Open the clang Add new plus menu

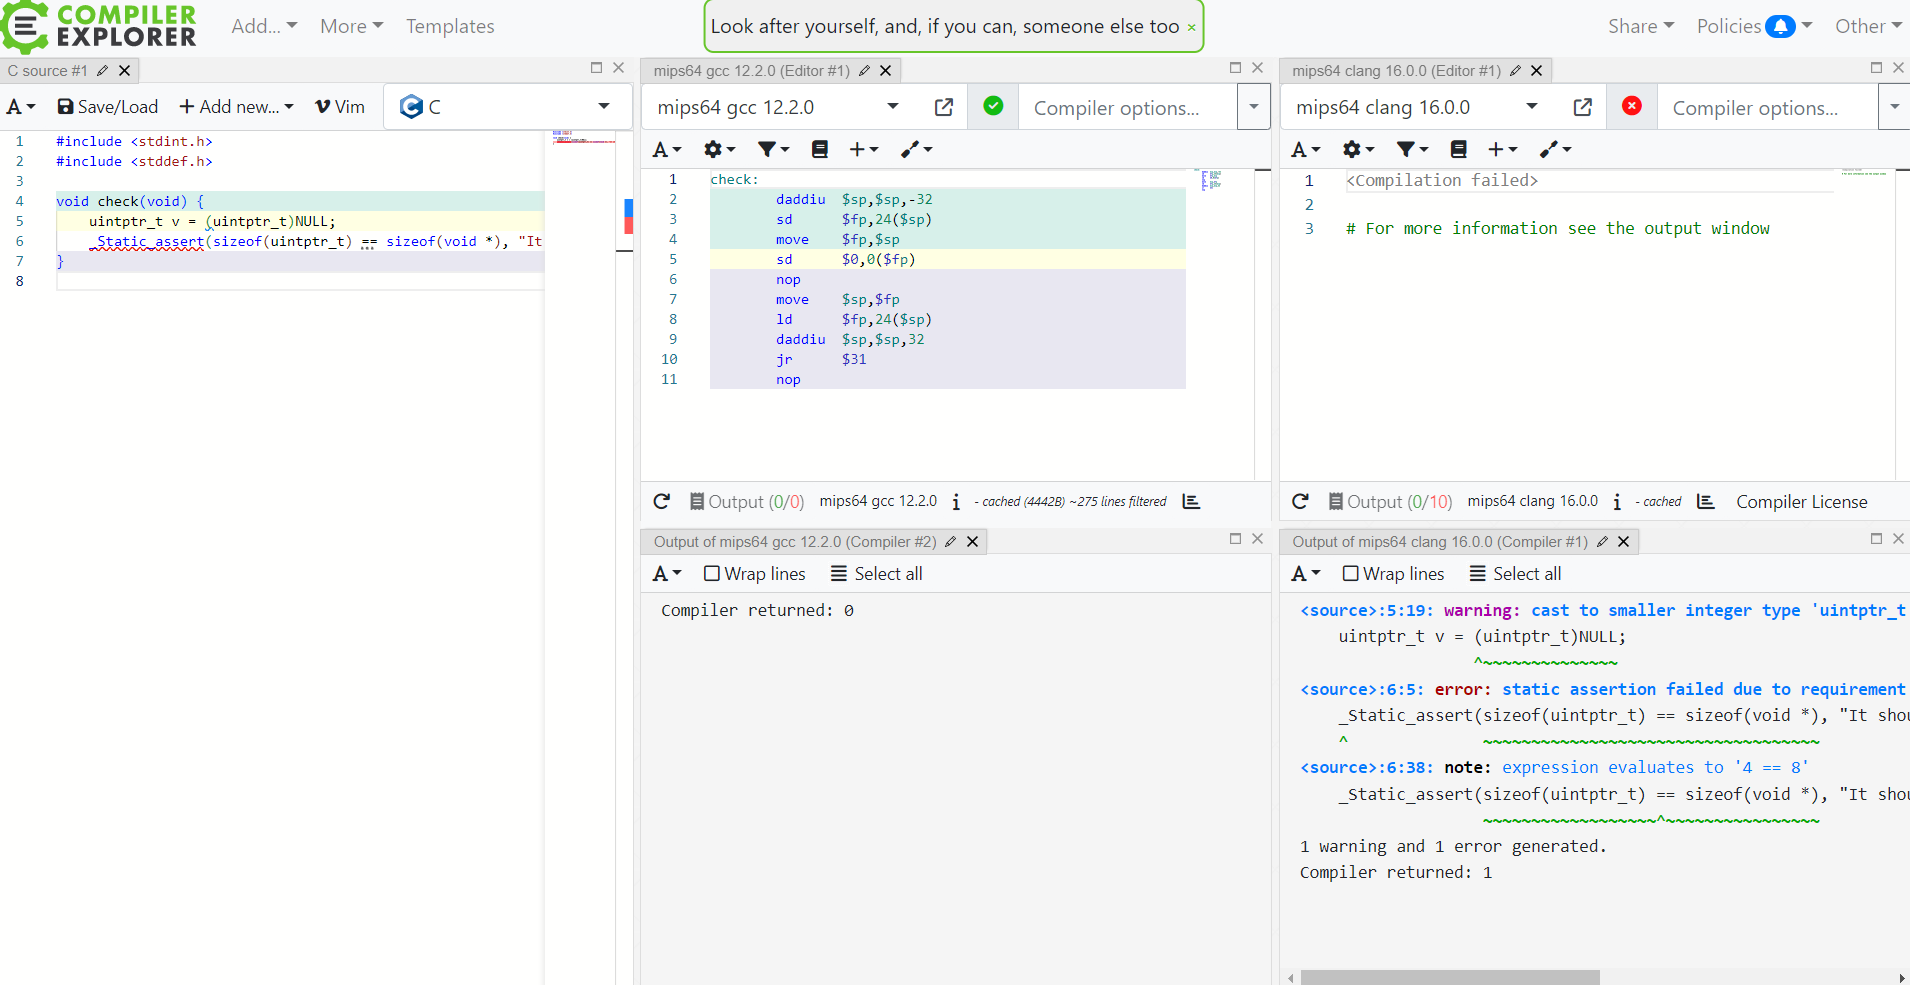(1502, 150)
